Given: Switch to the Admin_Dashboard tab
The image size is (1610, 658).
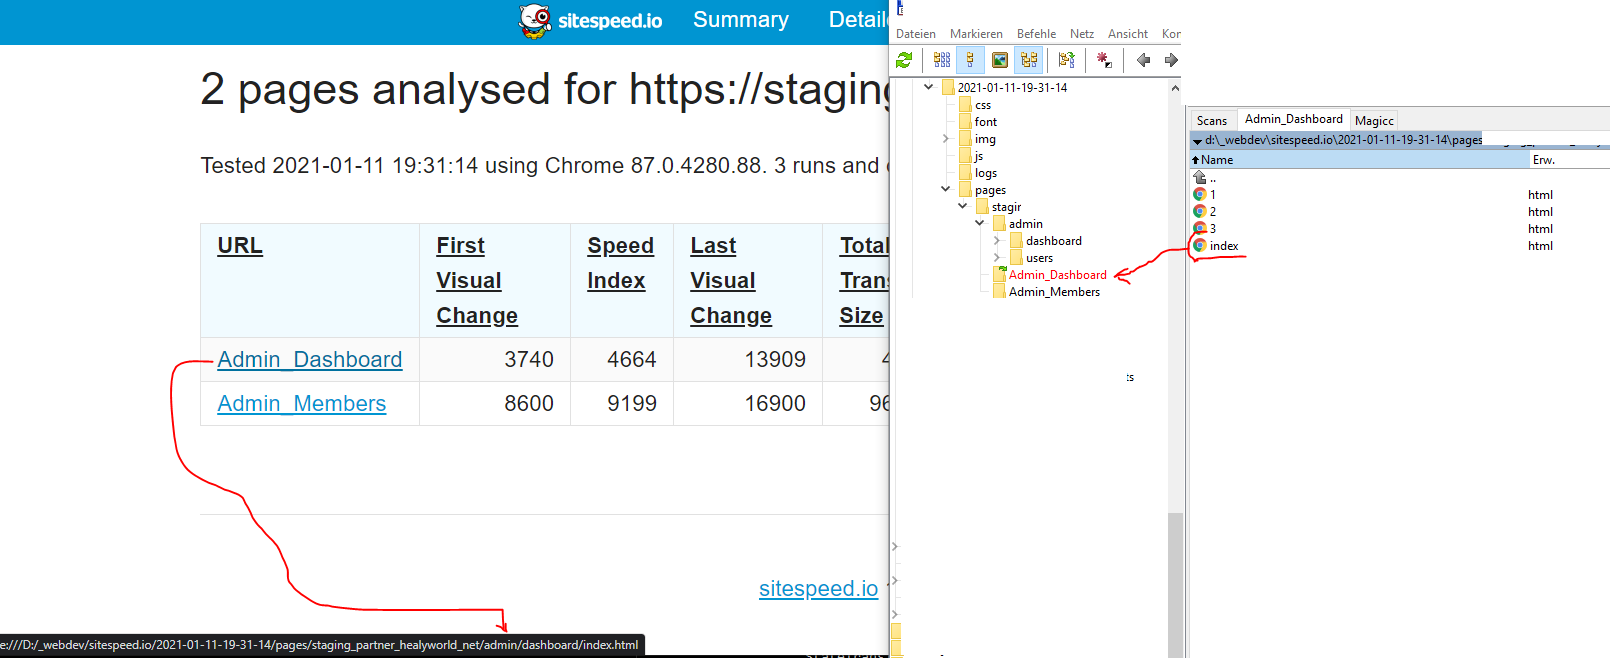Looking at the screenshot, I should tap(1294, 119).
